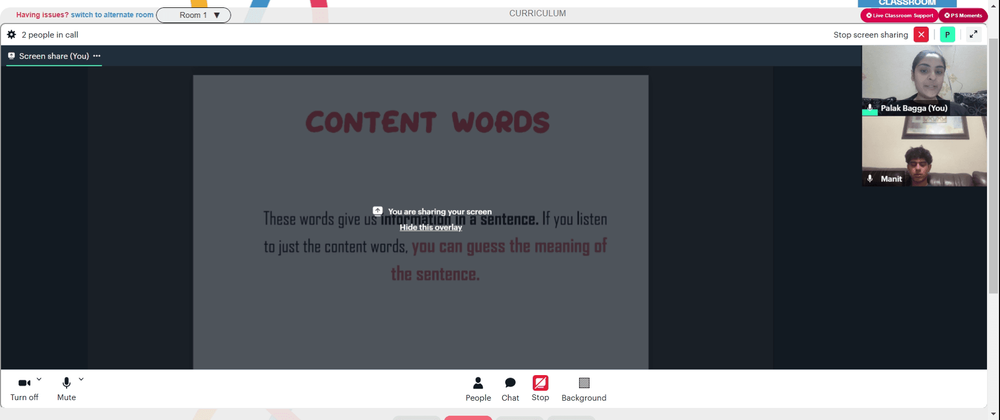The width and height of the screenshot is (1000, 420).
Task: Click the sharing screen overlay icon
Action: point(378,211)
